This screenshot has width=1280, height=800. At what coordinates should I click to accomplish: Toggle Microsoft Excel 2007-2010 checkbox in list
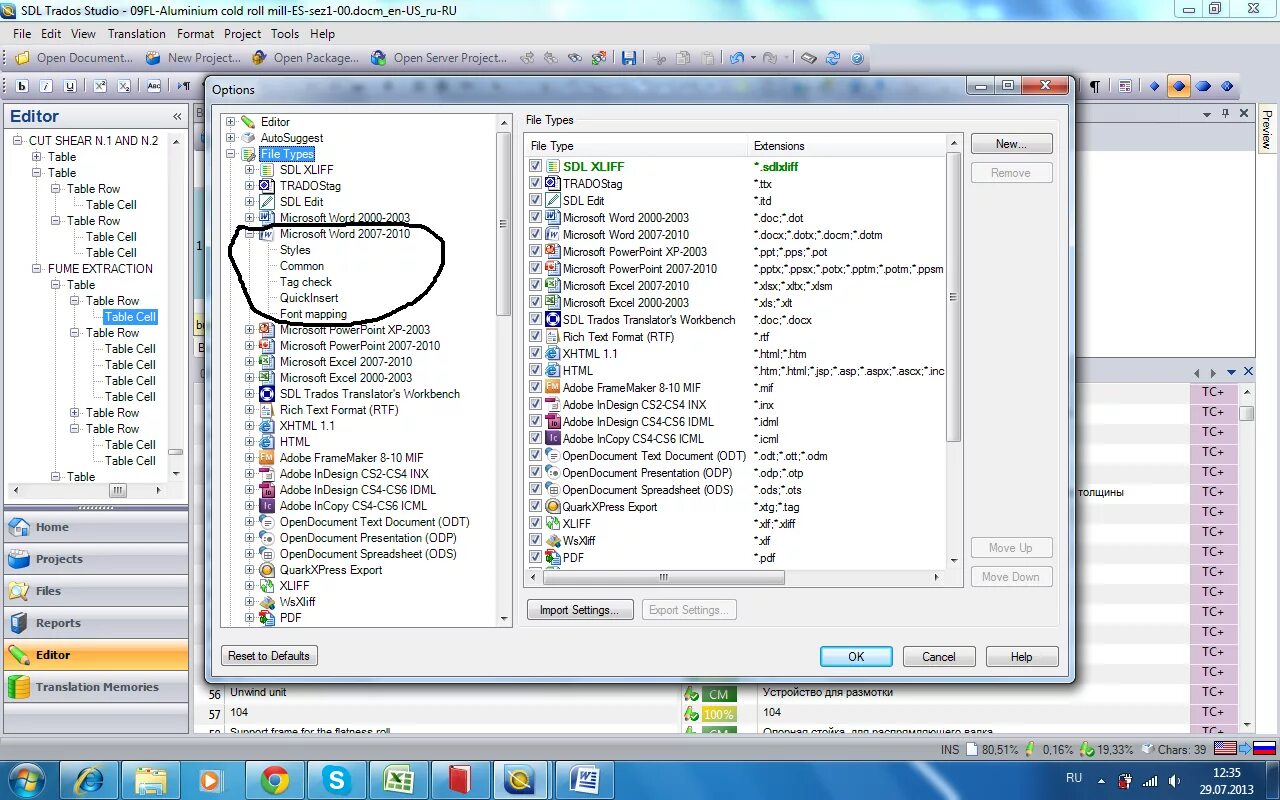(x=536, y=285)
